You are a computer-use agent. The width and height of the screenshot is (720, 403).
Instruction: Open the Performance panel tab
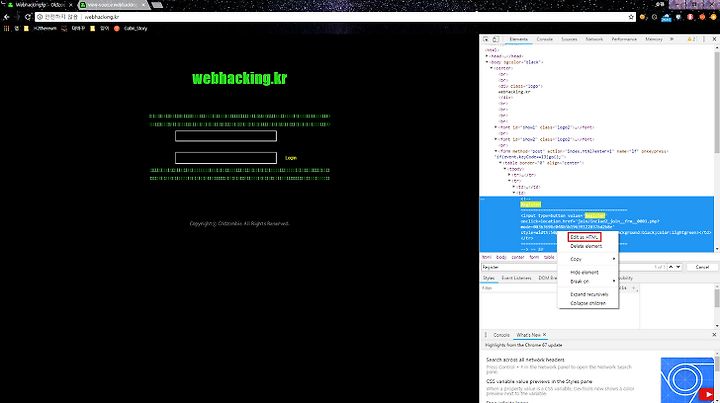pos(624,39)
